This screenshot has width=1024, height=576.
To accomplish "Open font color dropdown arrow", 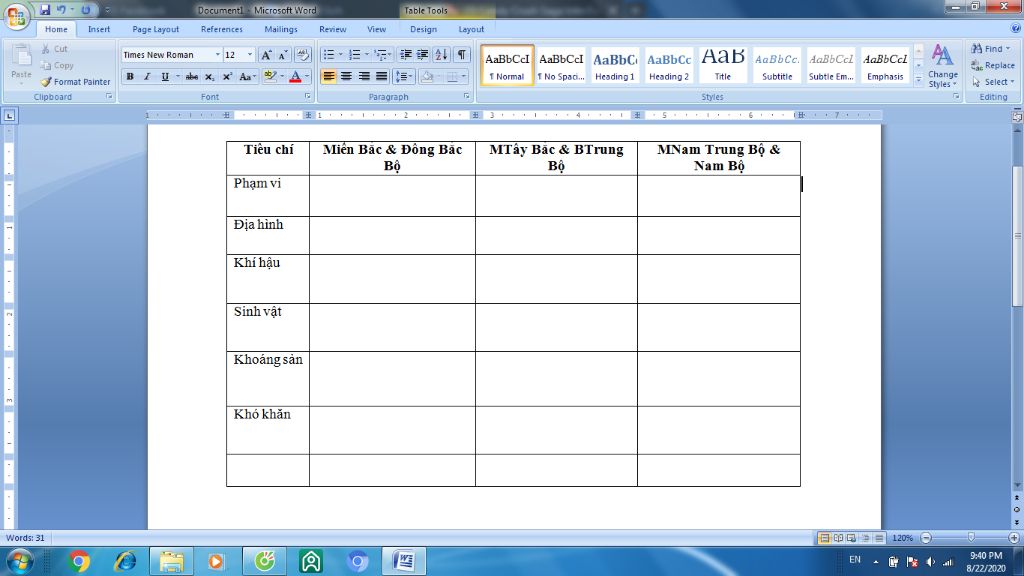I will [x=307, y=76].
